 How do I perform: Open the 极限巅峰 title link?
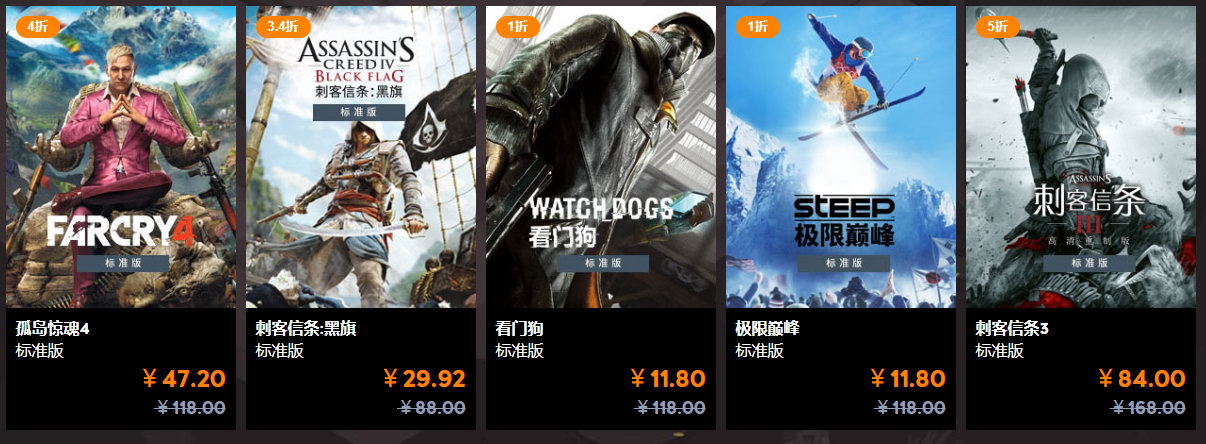click(767, 328)
